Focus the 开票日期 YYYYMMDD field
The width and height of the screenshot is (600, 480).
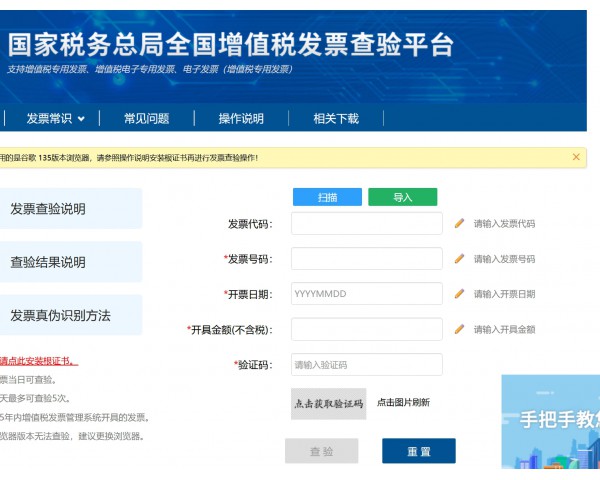click(x=367, y=294)
